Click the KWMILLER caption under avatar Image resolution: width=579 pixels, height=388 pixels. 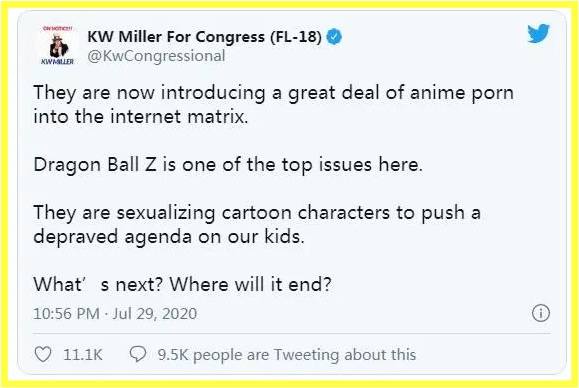coord(57,62)
